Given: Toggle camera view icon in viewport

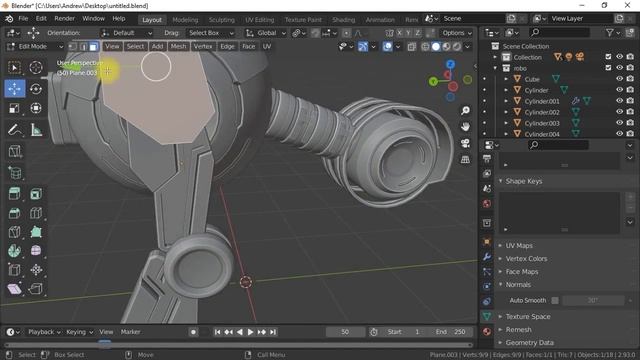Looking at the screenshot, I should [x=465, y=143].
